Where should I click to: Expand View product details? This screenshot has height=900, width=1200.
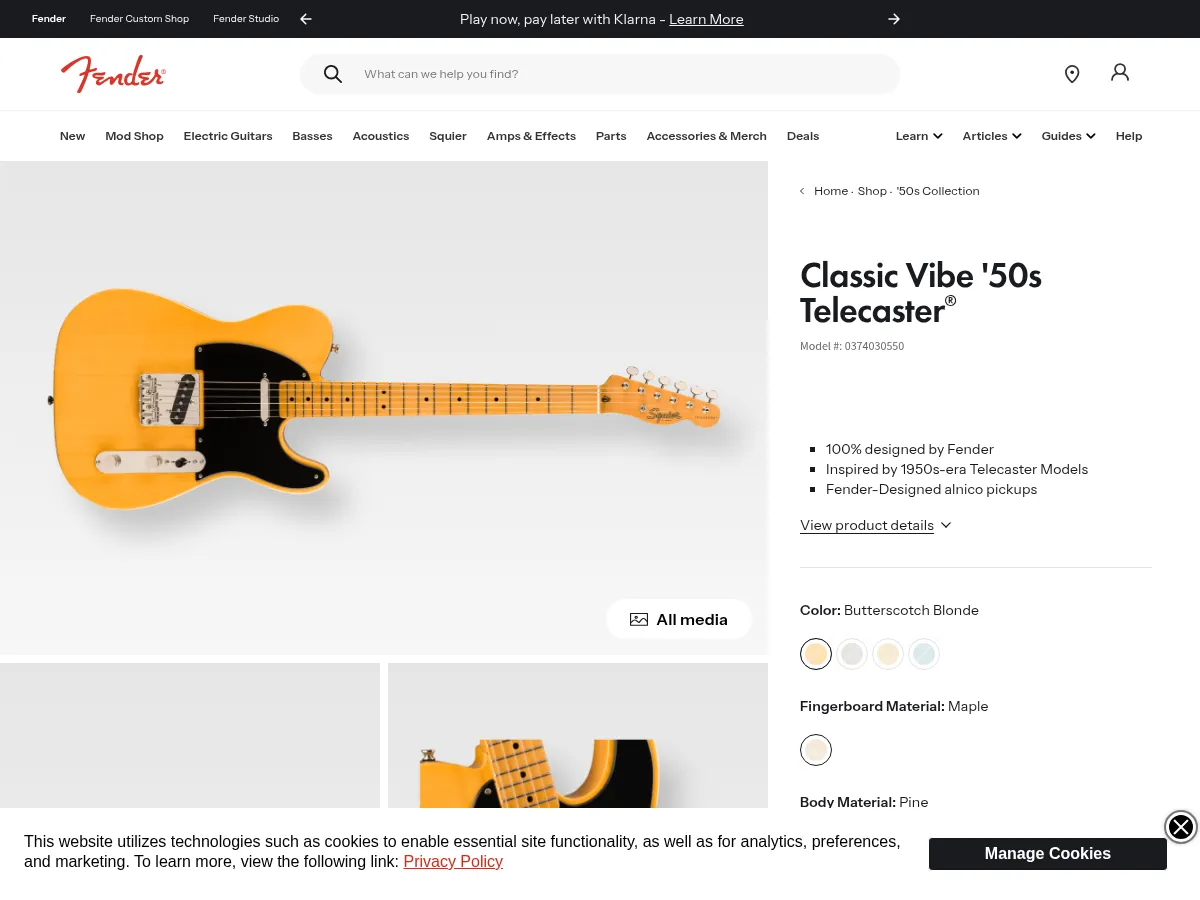[x=875, y=525]
